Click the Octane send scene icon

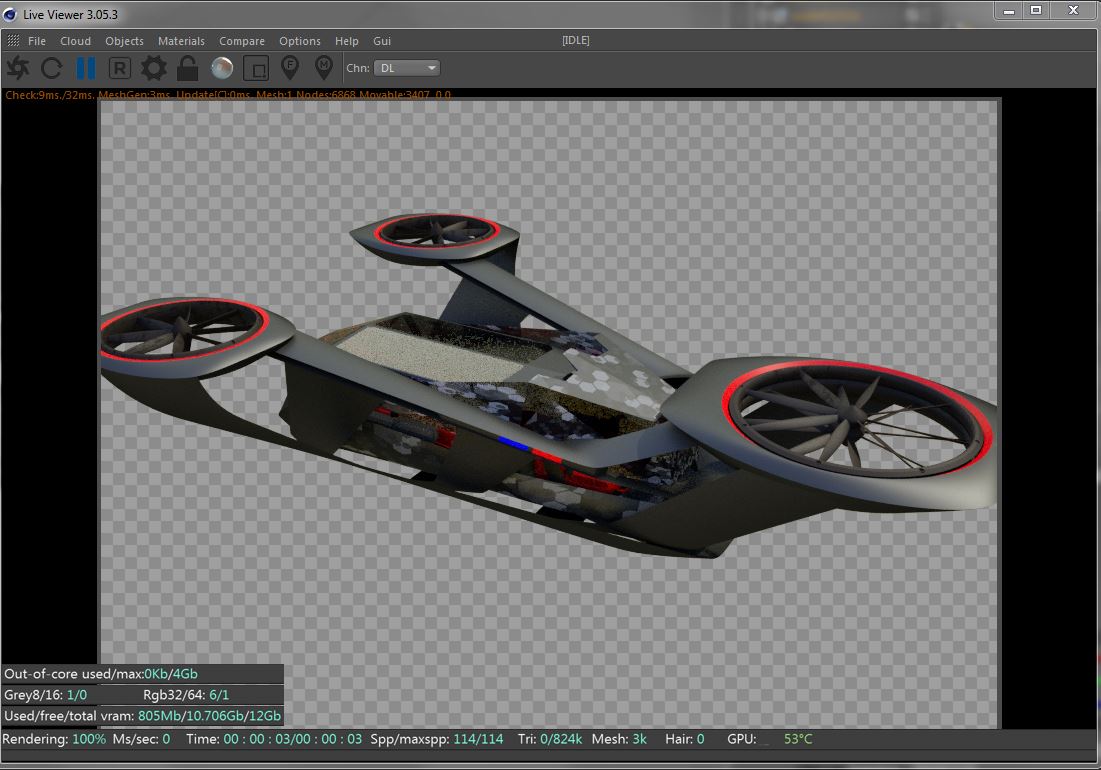click(x=18, y=68)
